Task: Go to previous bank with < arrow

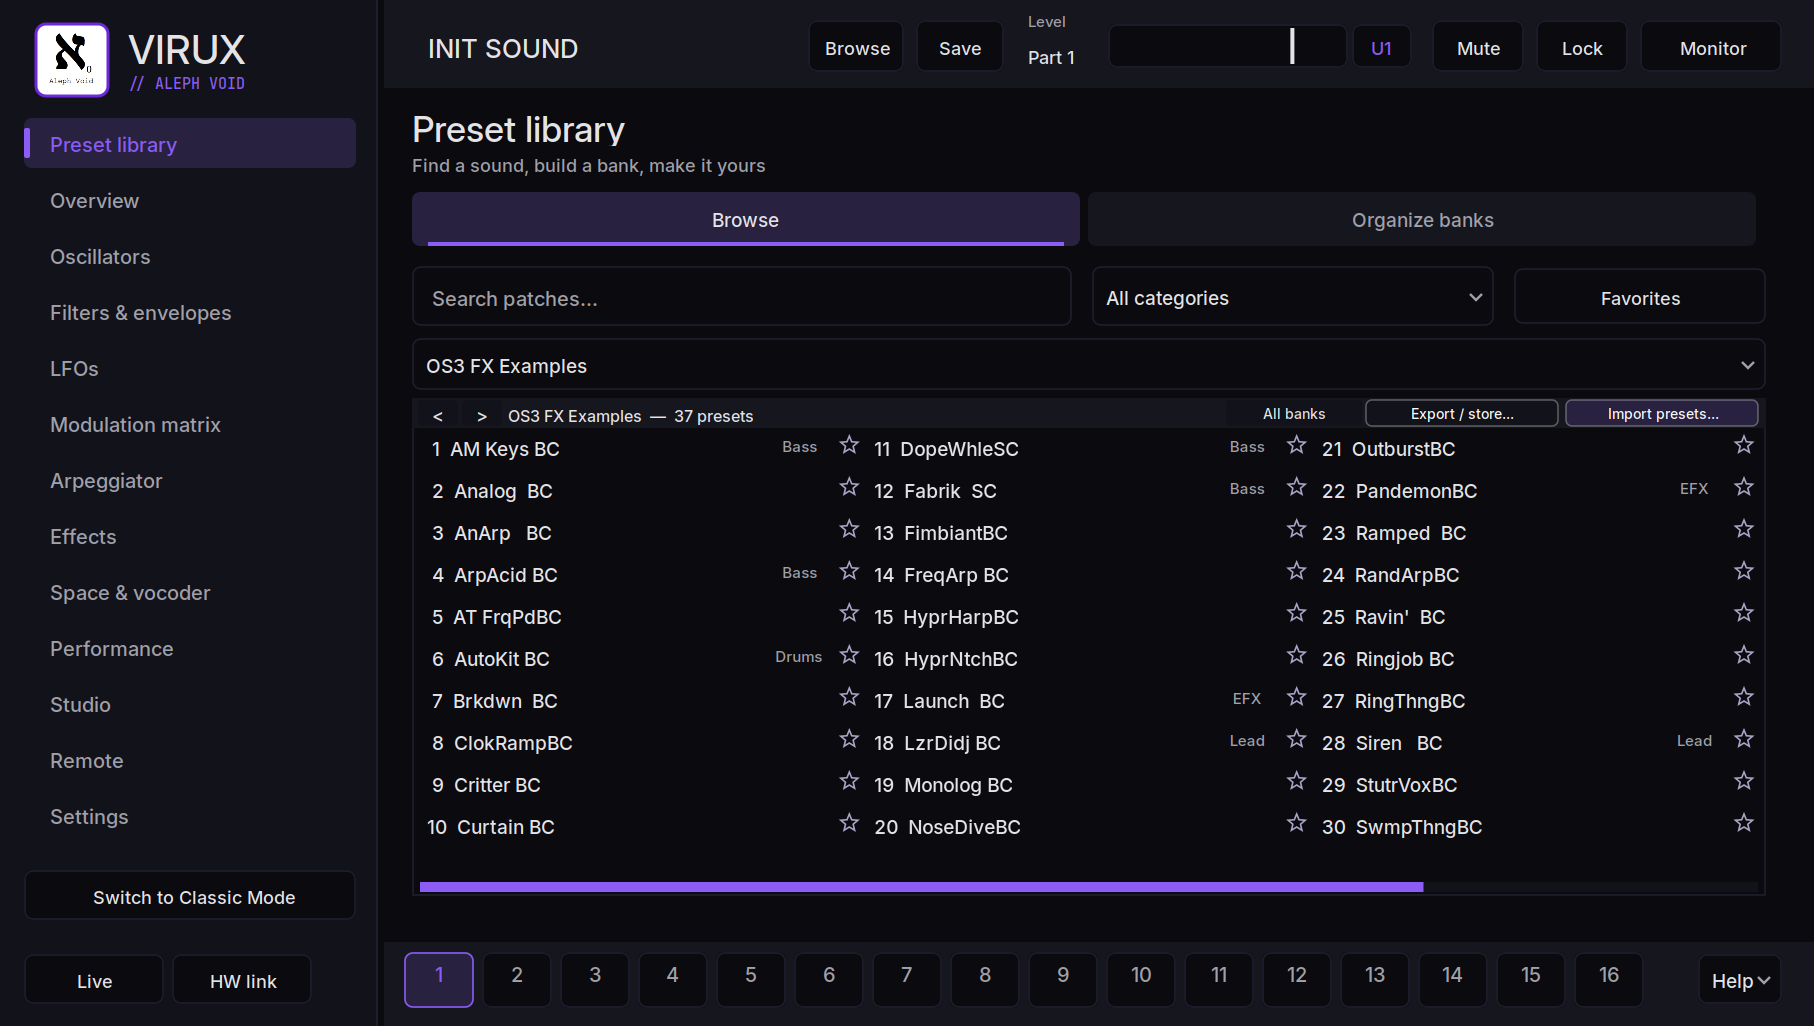Action: 438,416
